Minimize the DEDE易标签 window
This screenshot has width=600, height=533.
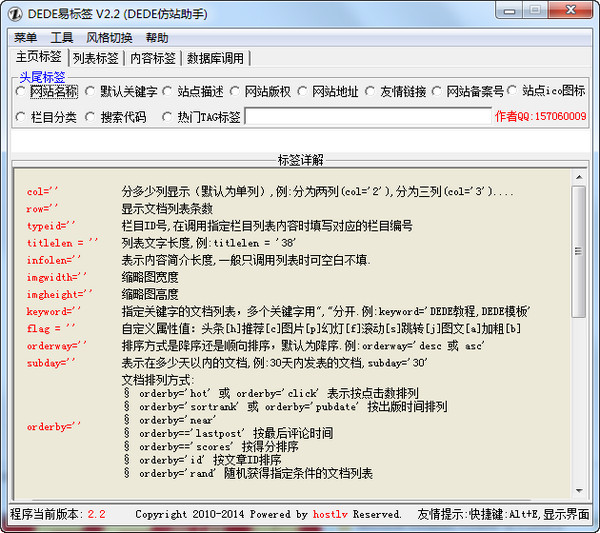click(509, 10)
